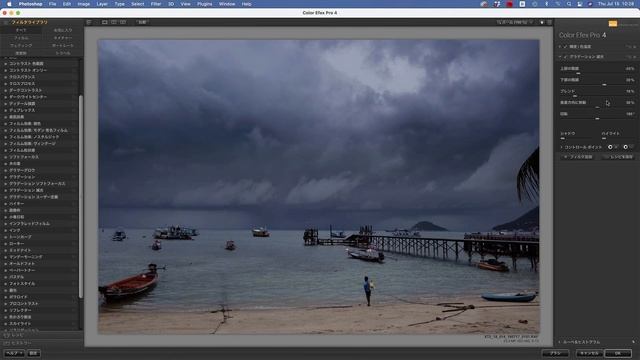Click the Apple menu icon
Screen dimensions: 640x360
(9, 4)
